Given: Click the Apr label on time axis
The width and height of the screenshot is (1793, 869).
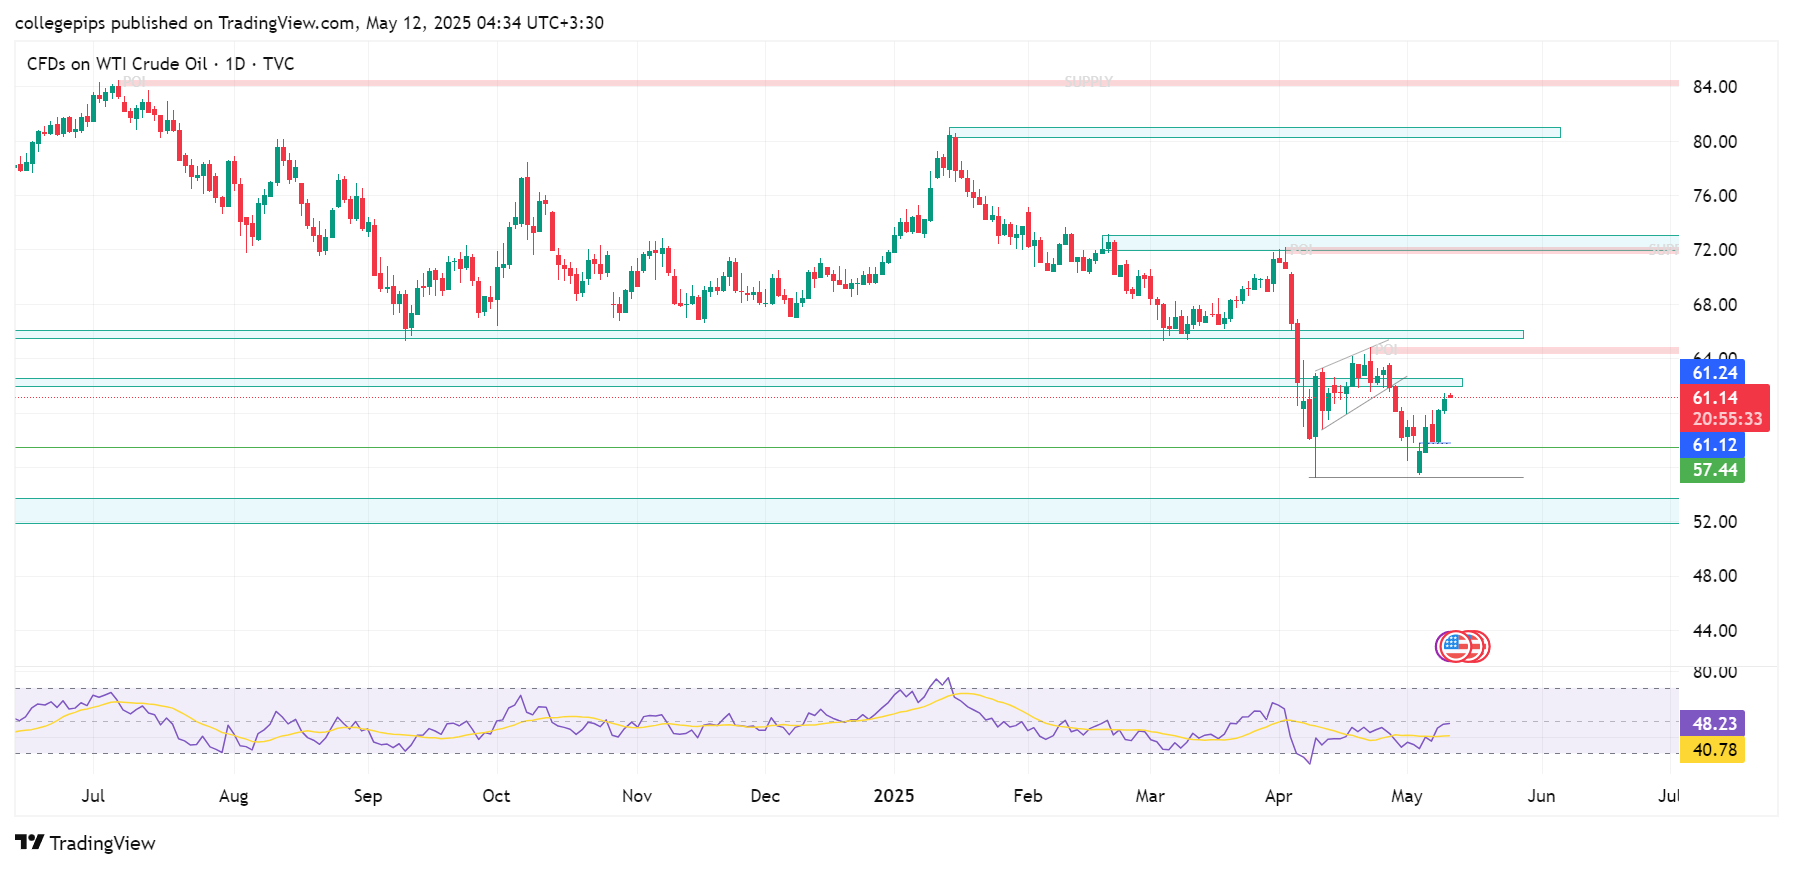Looking at the screenshot, I should click(1278, 796).
